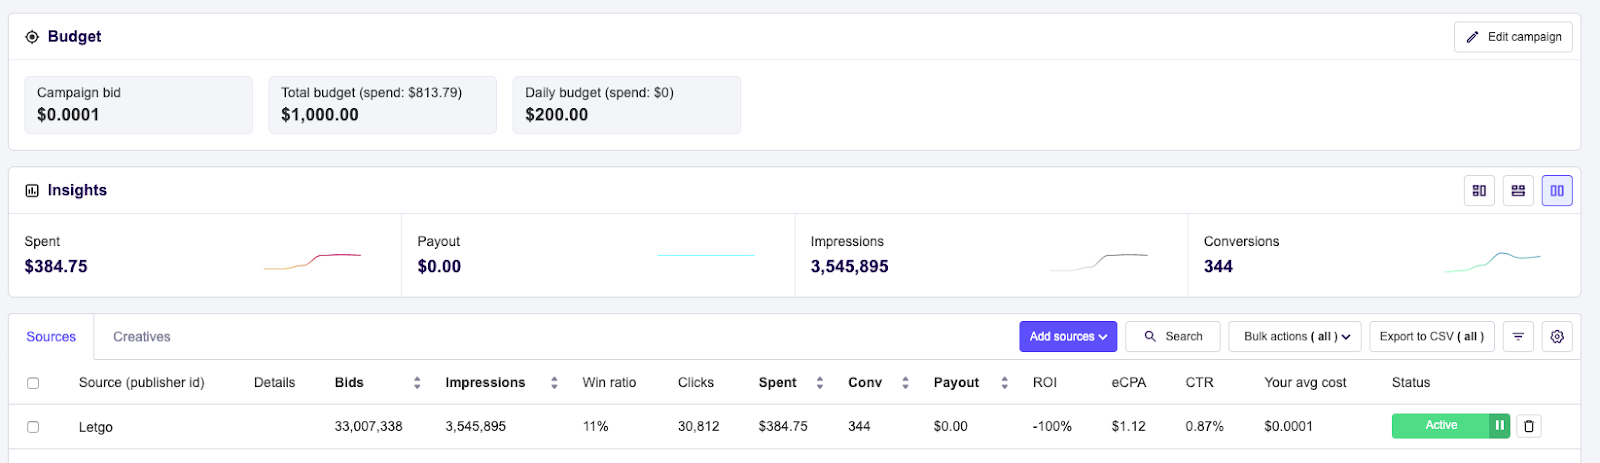Open table settings gear icon

tap(1557, 337)
